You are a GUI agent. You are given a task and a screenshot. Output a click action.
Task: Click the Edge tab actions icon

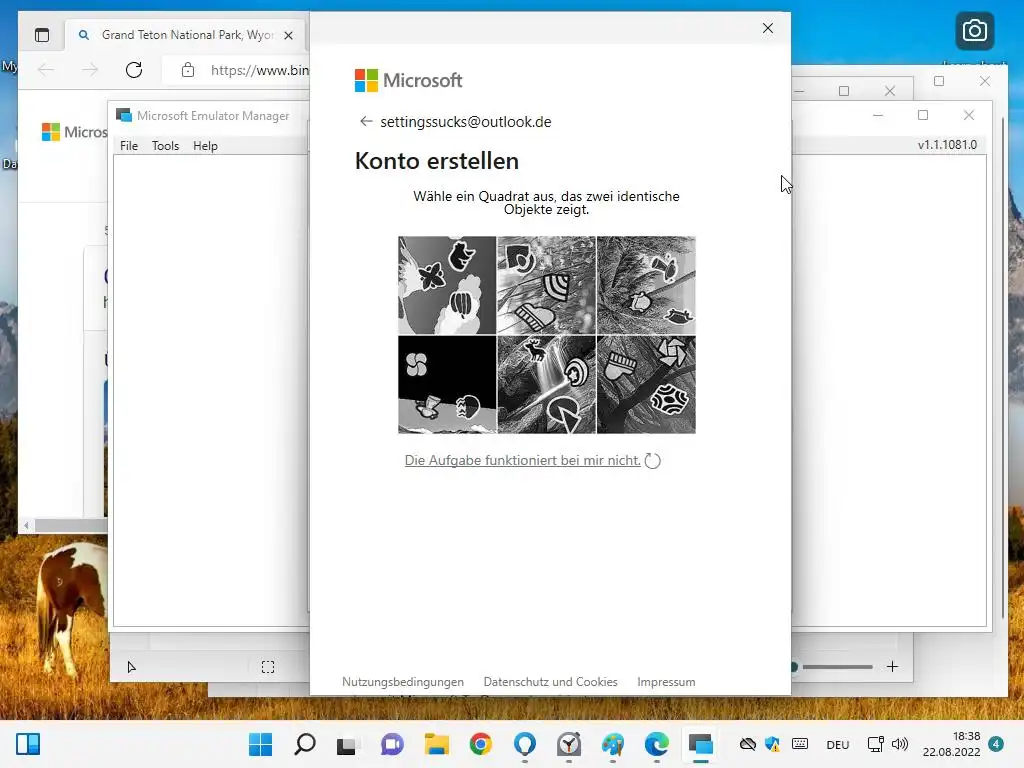click(42, 35)
